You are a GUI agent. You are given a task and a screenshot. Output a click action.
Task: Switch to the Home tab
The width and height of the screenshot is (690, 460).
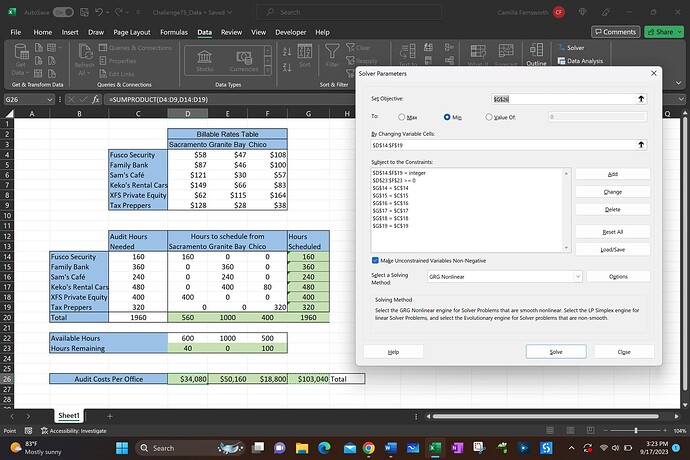click(x=43, y=32)
